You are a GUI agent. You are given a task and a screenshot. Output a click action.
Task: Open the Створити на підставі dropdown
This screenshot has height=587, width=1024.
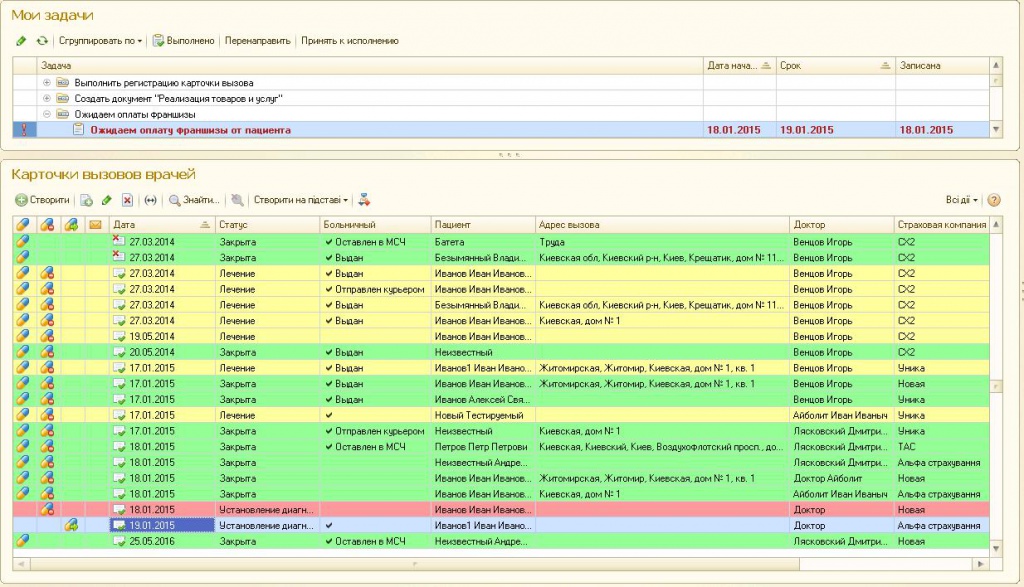(x=301, y=200)
